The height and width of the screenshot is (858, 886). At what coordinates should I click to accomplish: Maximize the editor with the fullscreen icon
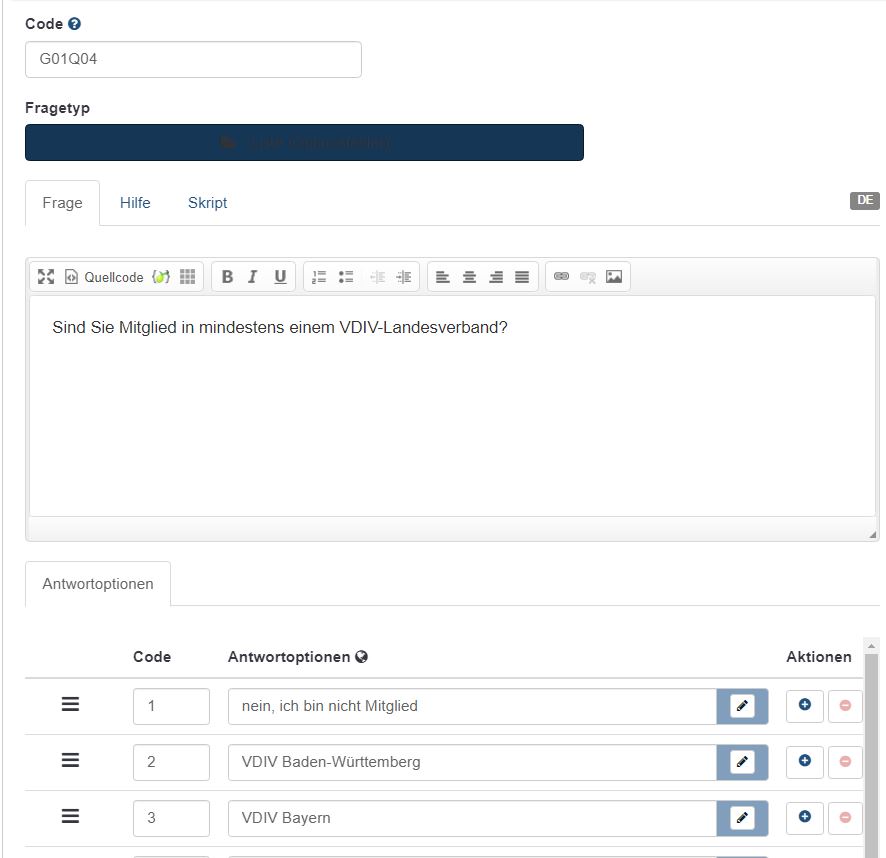coord(46,277)
